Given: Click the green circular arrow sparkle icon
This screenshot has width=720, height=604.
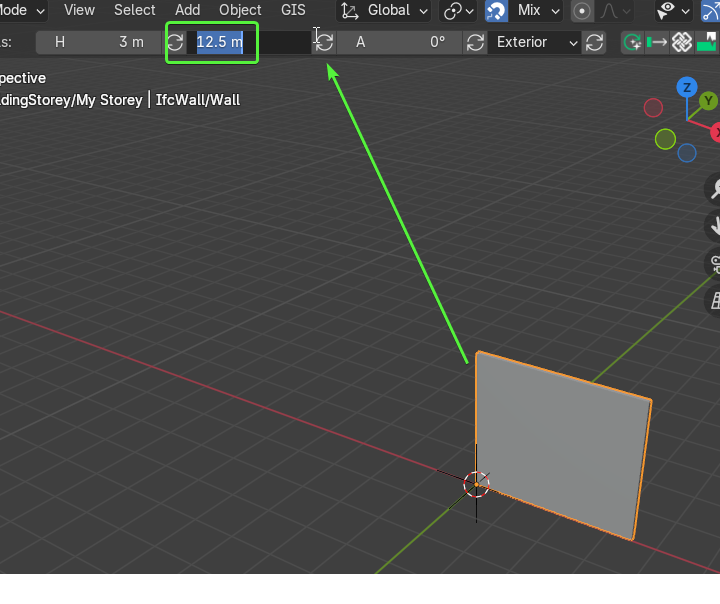Looking at the screenshot, I should click(633, 43).
